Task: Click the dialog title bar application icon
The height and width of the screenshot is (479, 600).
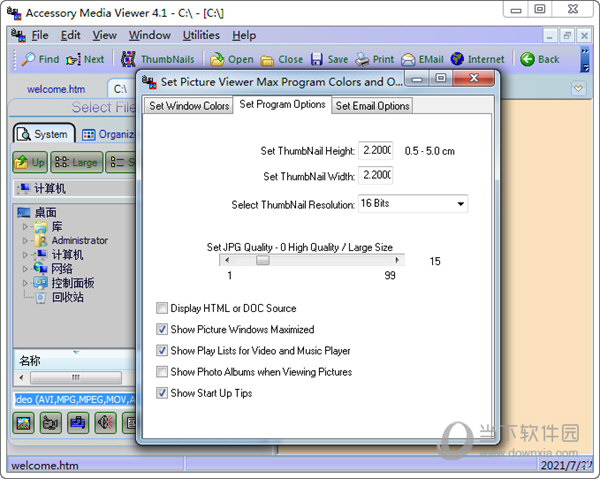Action: pyautogui.click(x=149, y=82)
